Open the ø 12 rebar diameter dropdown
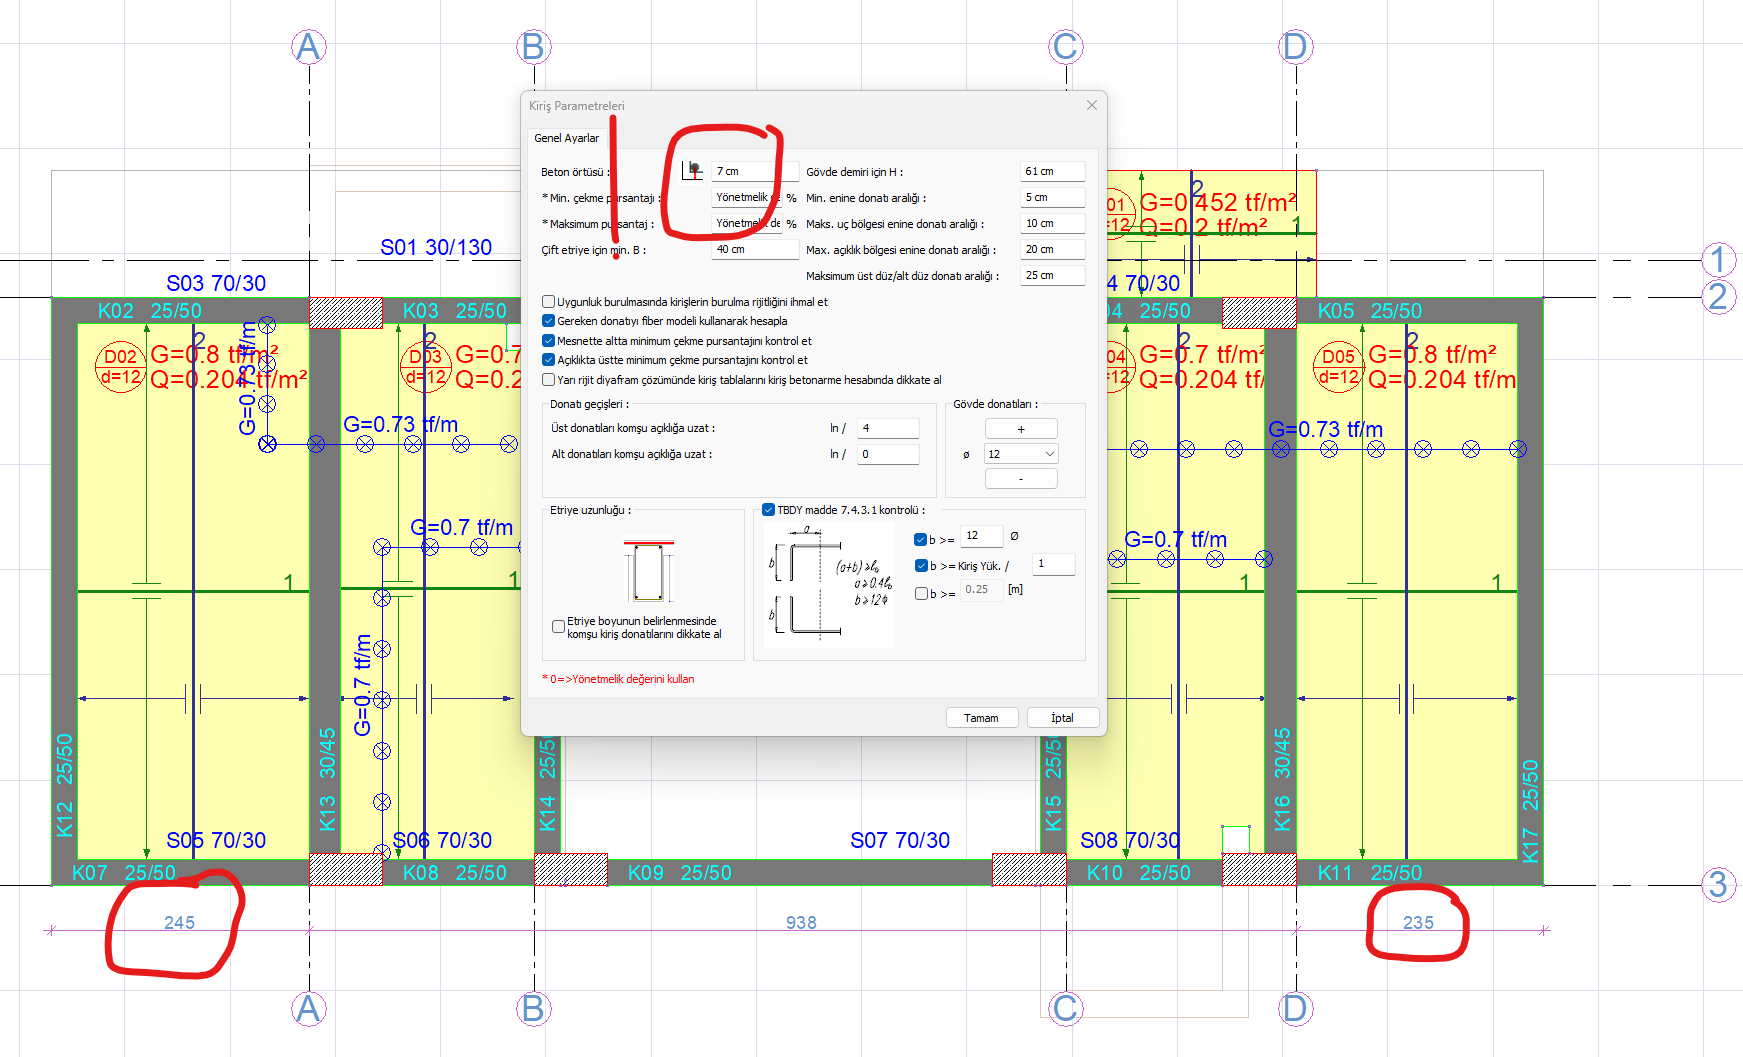 (x=1020, y=454)
